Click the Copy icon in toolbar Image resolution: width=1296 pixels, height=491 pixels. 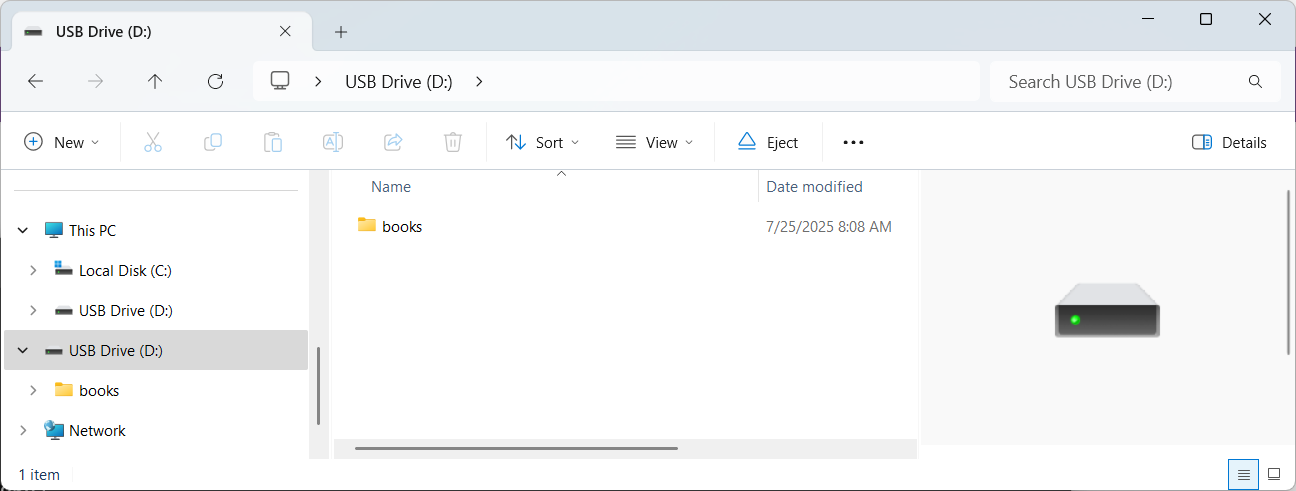tap(213, 142)
